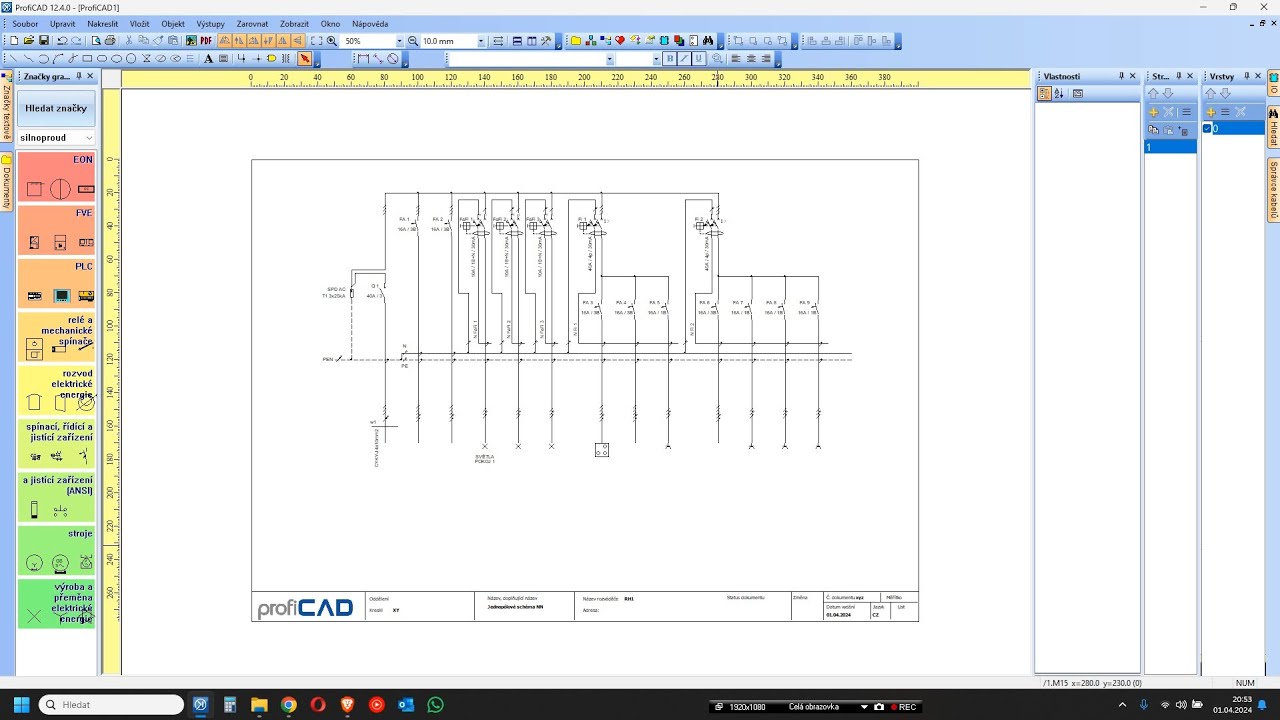Open the Značky textové side tab
Screen dimensions: 1280x720
coord(6,106)
